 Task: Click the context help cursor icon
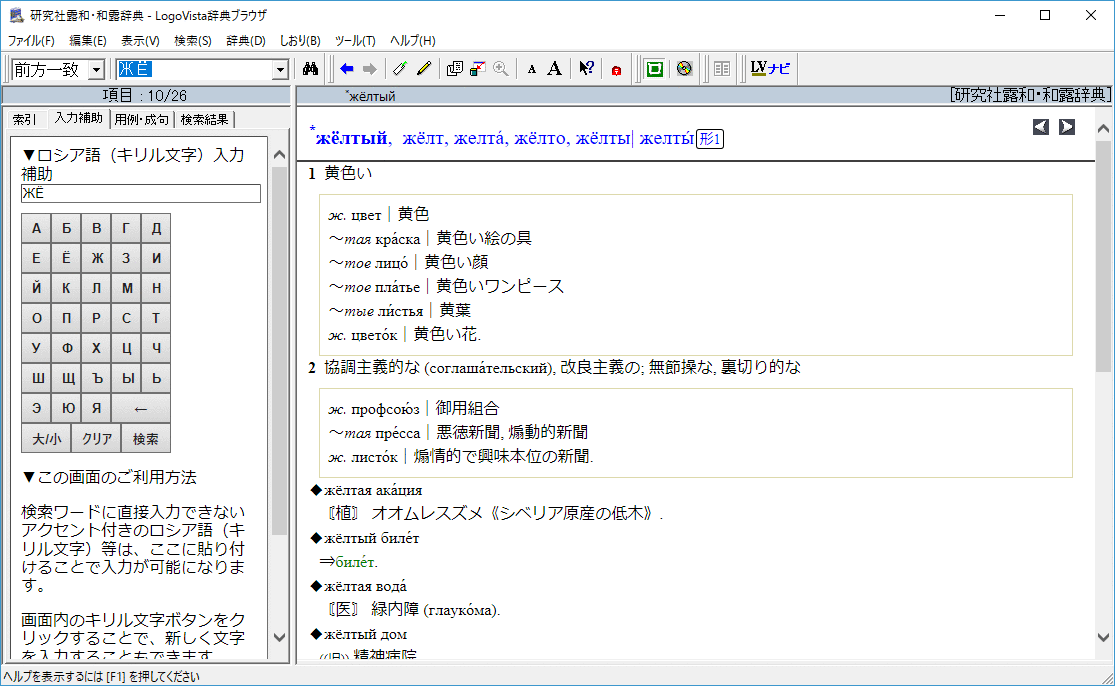[x=587, y=69]
